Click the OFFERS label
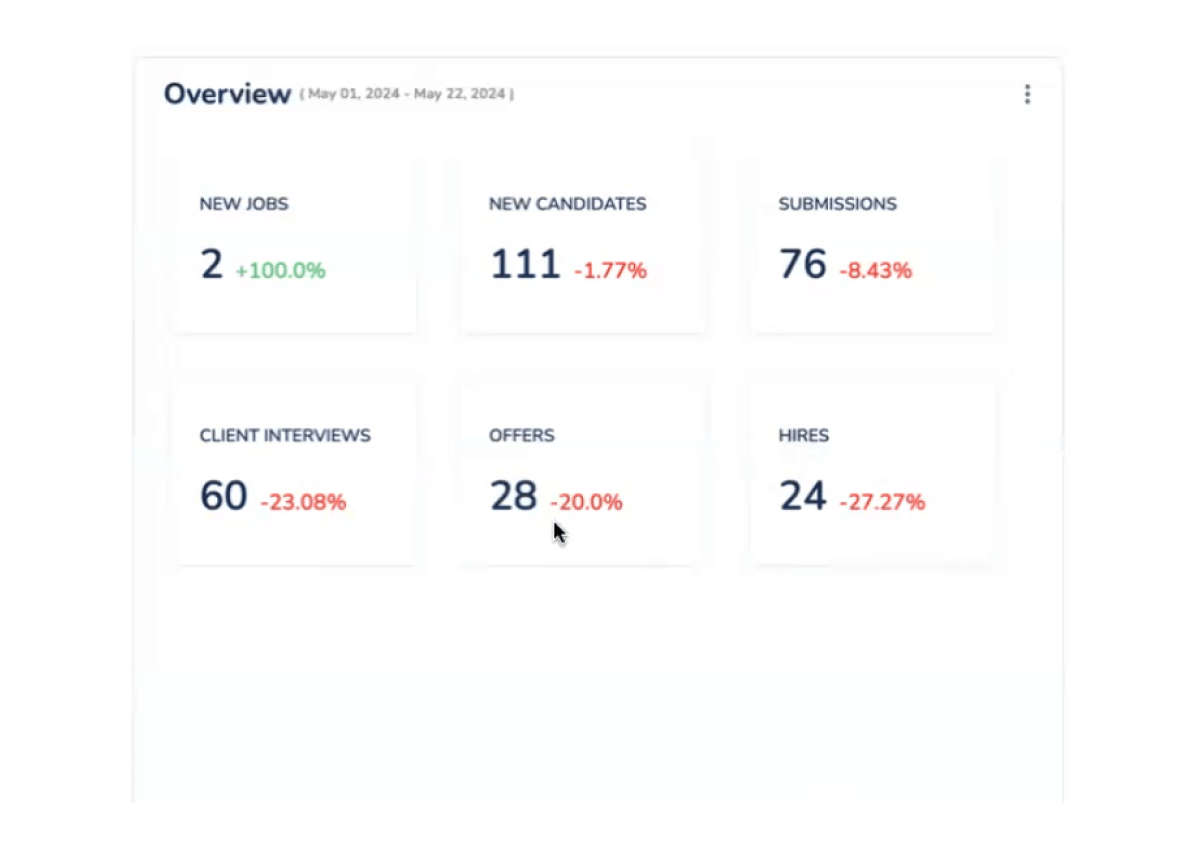 [521, 436]
